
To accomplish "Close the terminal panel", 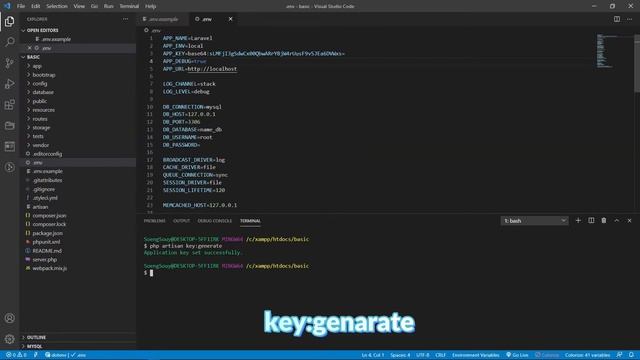I will coord(629,220).
